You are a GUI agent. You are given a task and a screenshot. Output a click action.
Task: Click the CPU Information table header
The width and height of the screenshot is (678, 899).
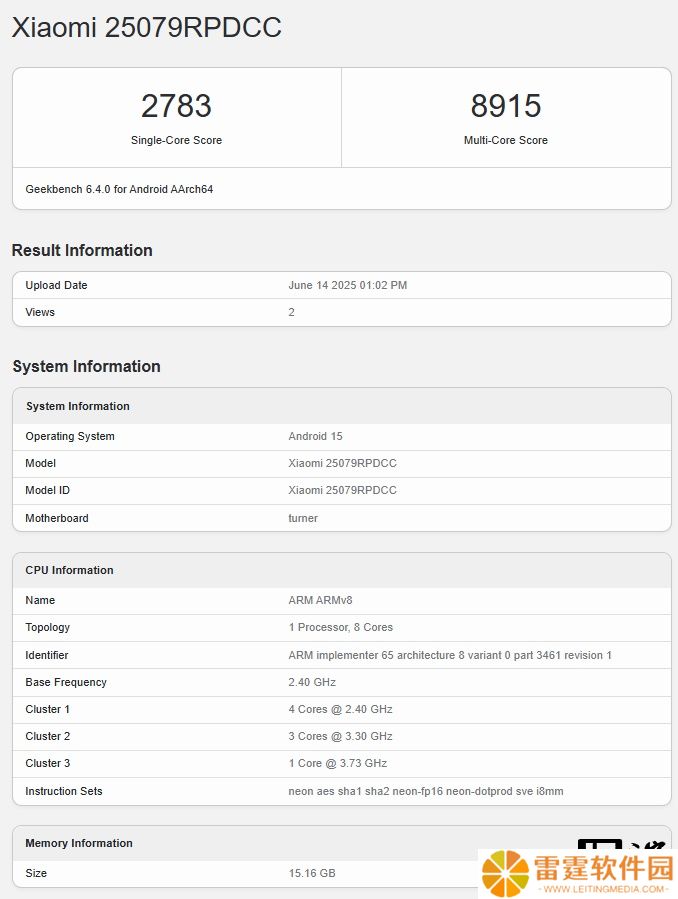[69, 570]
